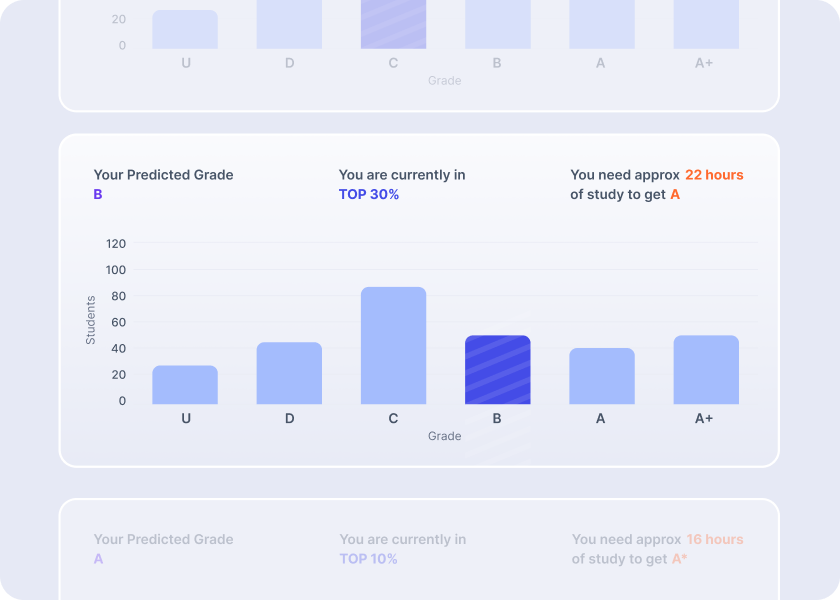Screen dimensions: 840x600
Task: Click the 'Students' vertical axis title
Action: click(x=91, y=320)
